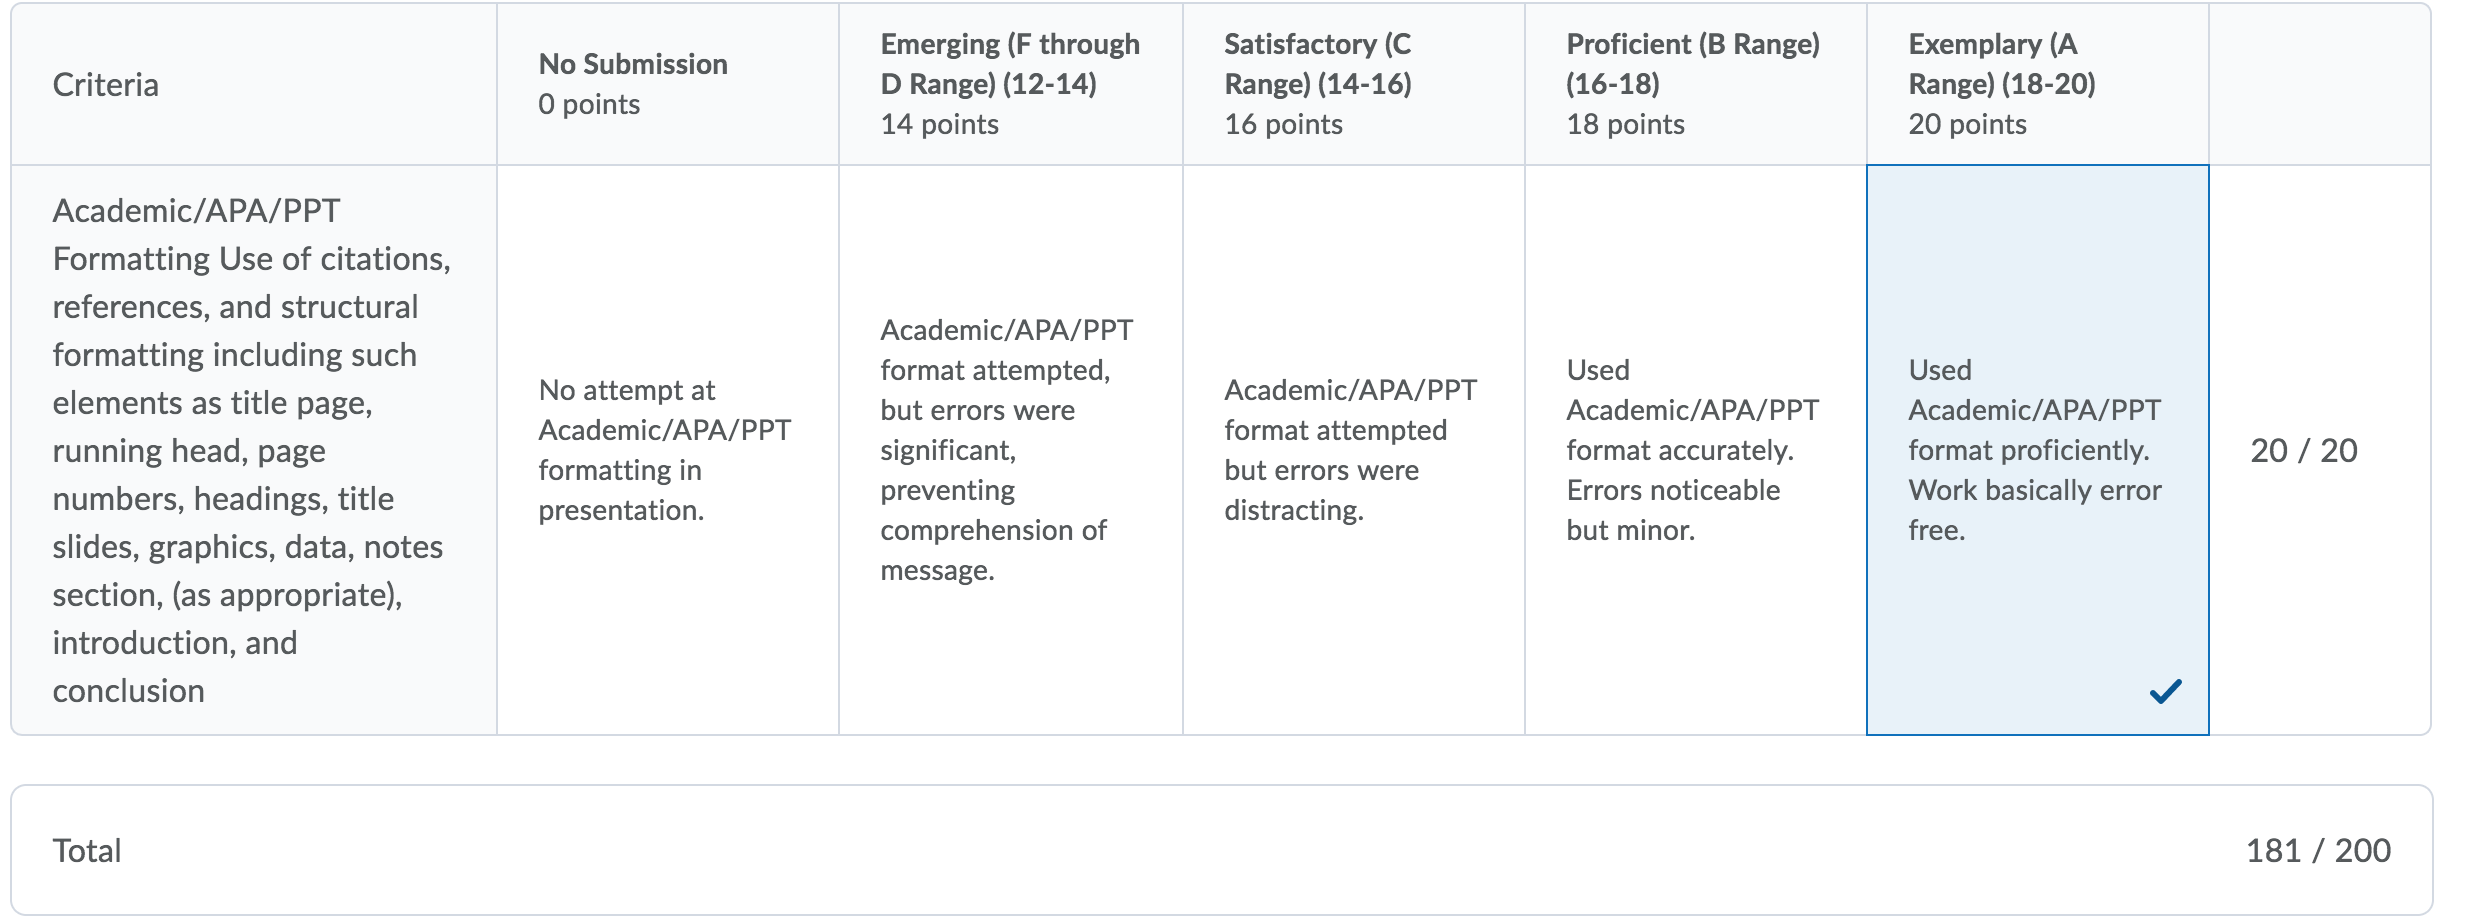Screen dimensions: 2466x924
Task: Click the '18 points' label under Proficient
Action: point(1625,124)
